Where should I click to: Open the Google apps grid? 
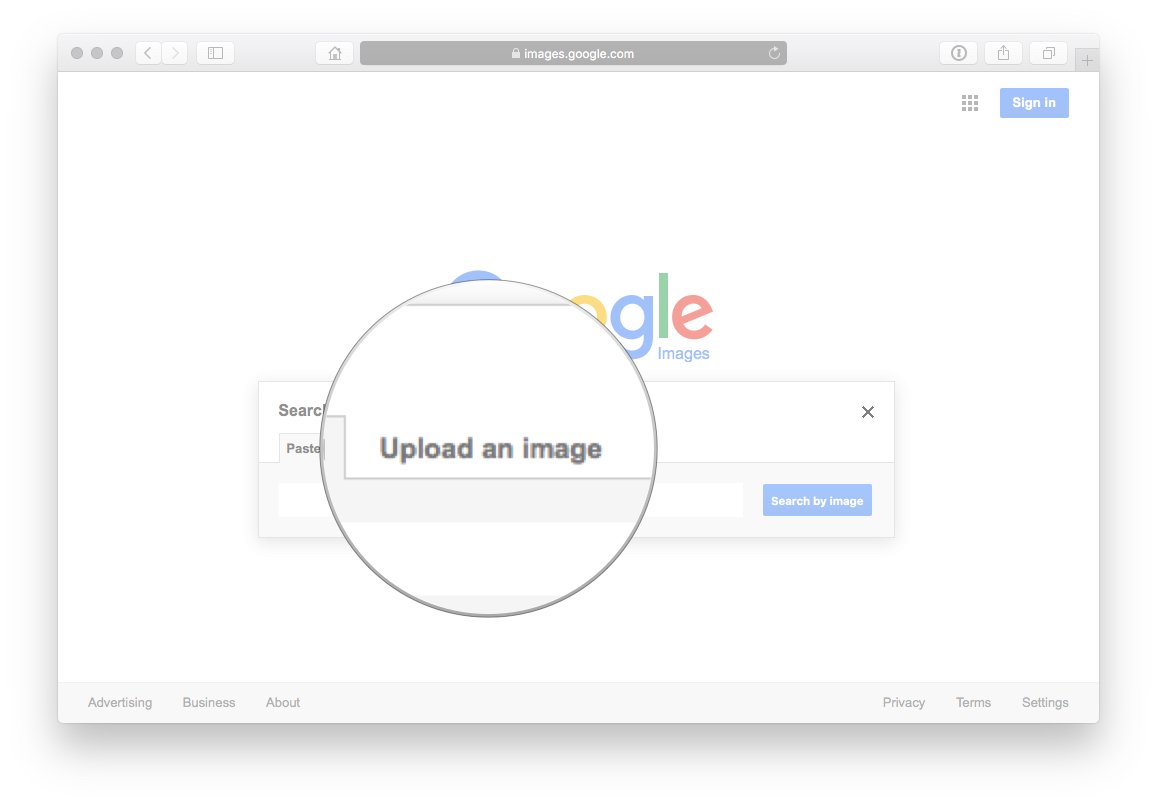tap(969, 103)
